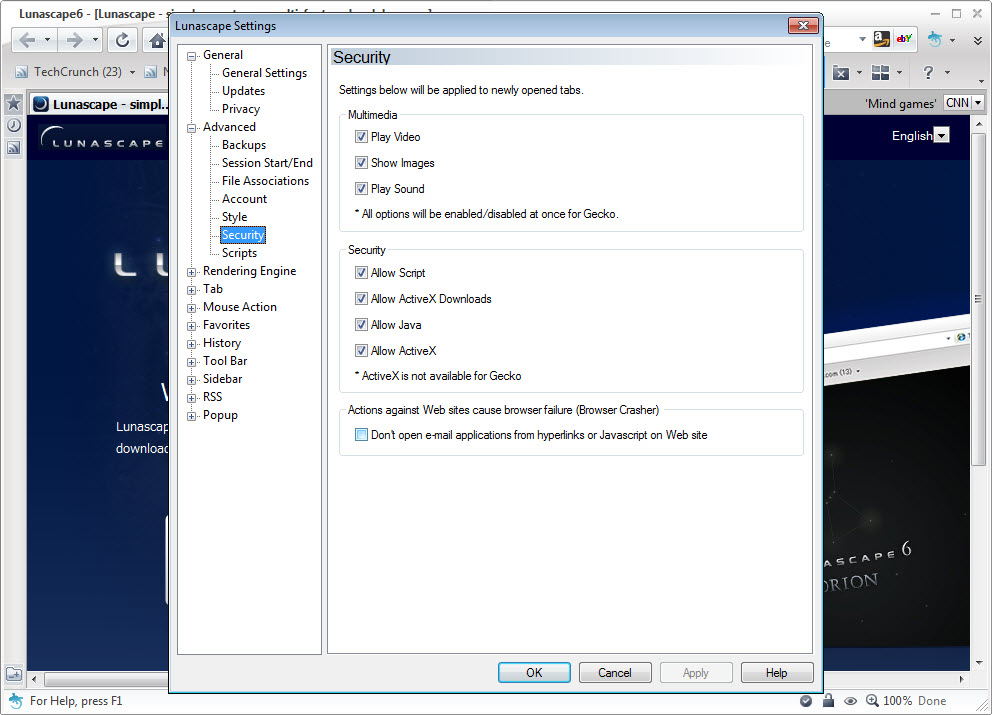Open the Favorites star sidebar icon

coord(13,103)
